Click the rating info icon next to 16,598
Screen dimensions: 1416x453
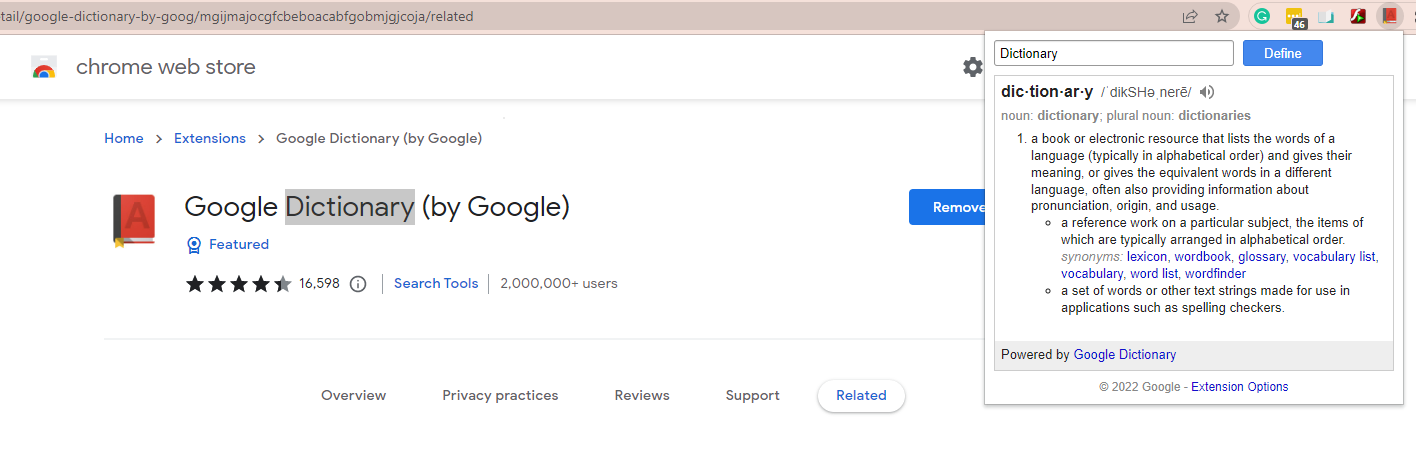point(358,284)
